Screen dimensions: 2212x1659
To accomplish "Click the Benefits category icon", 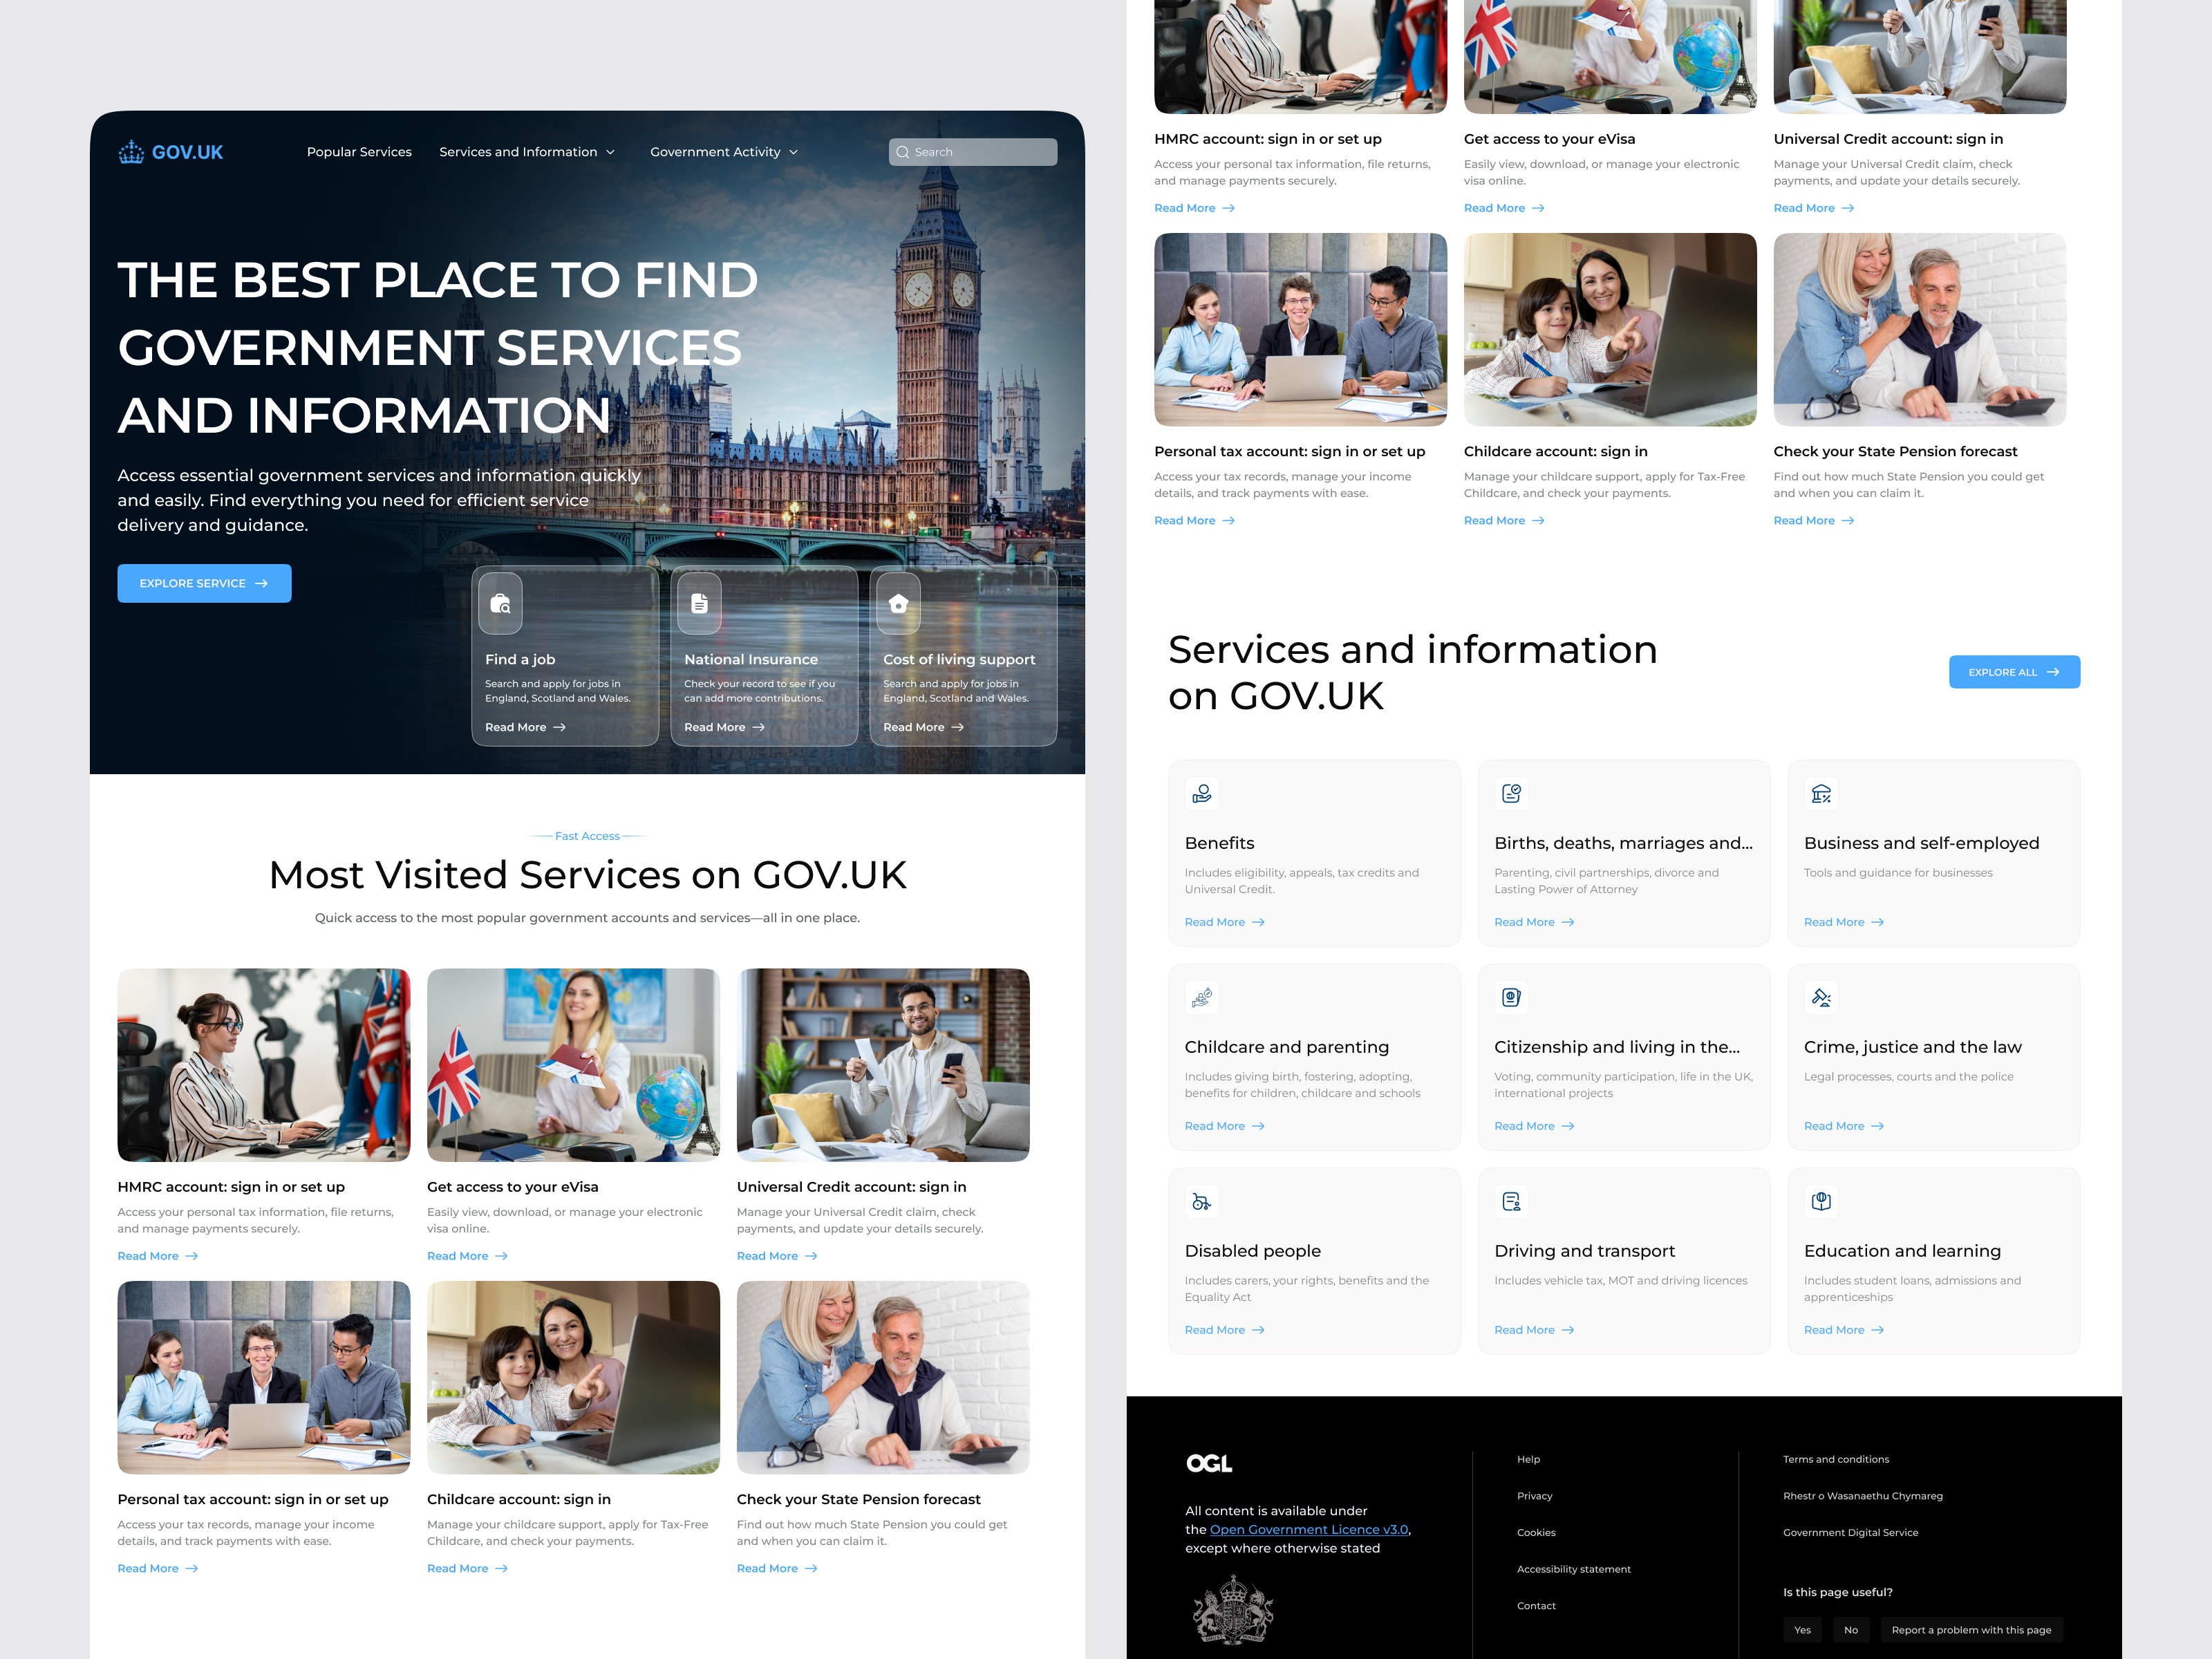I will [x=1201, y=793].
